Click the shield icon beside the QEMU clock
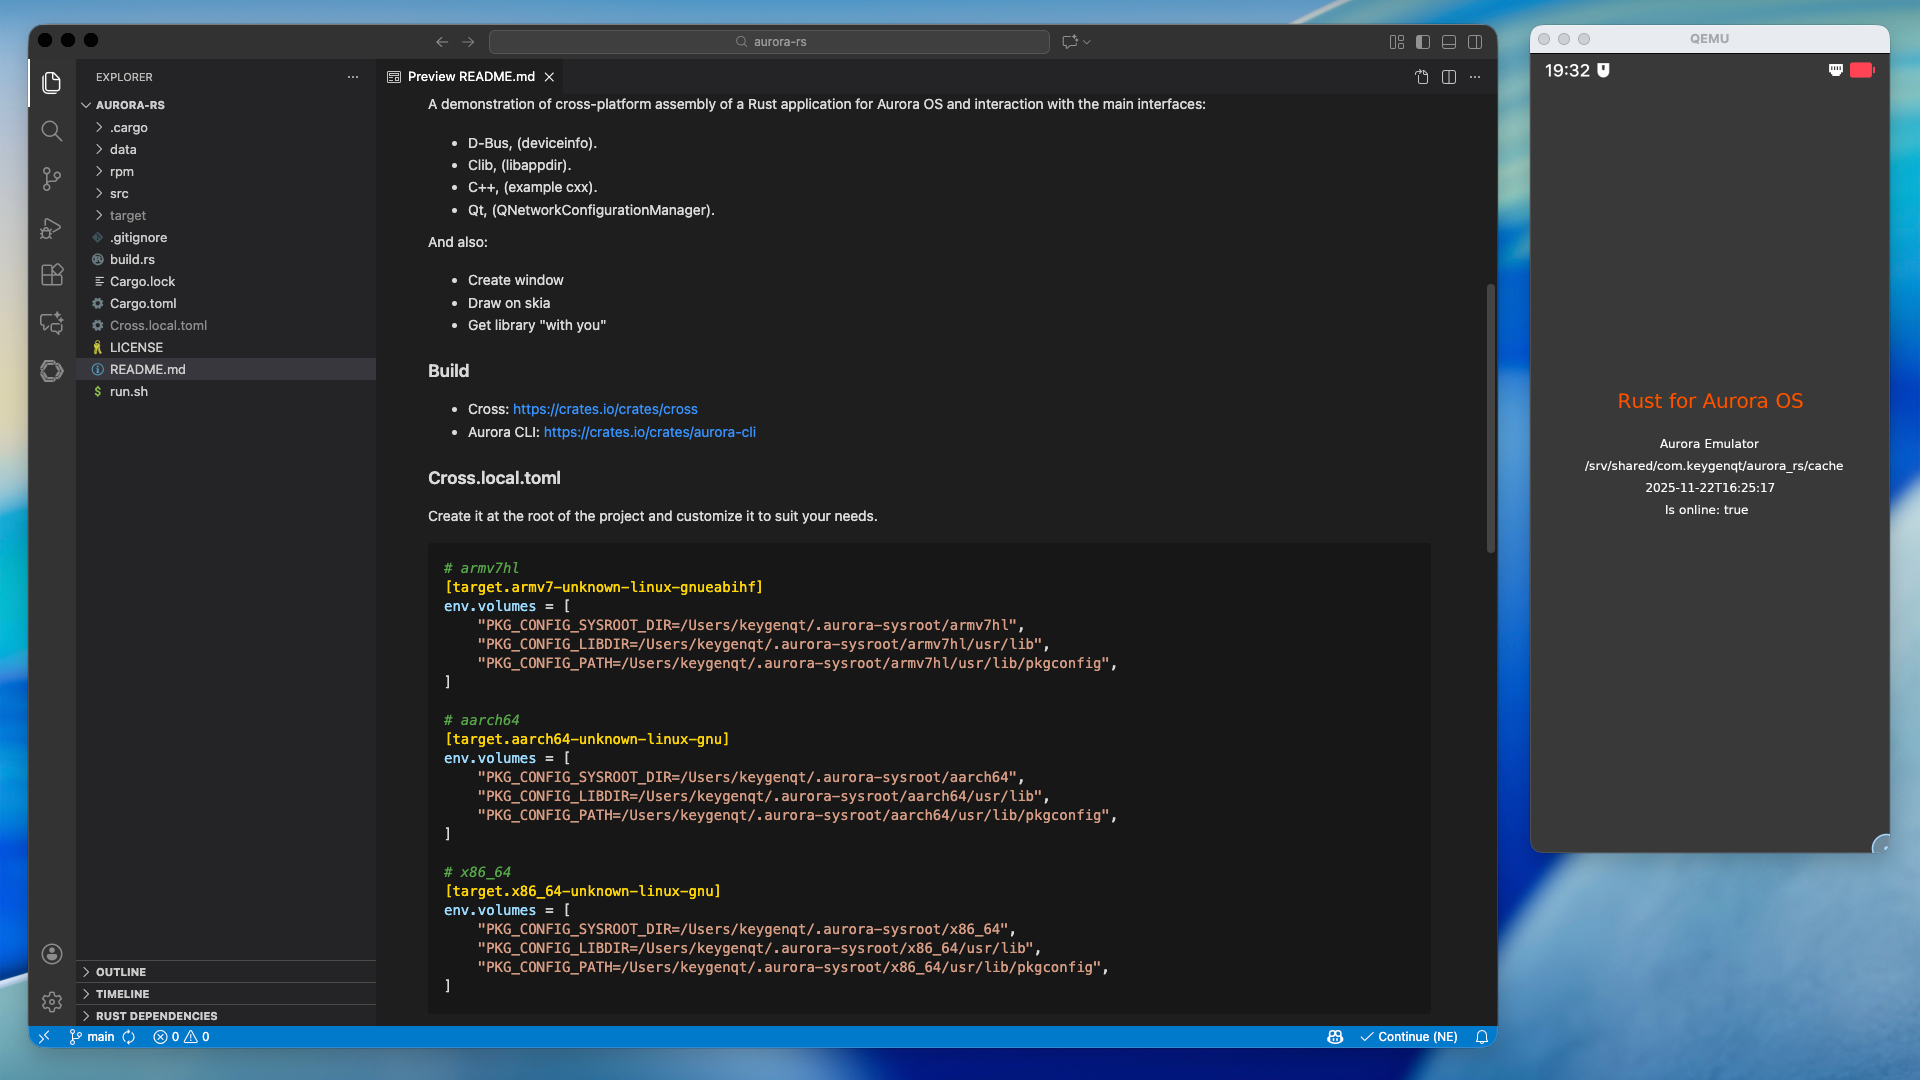The height and width of the screenshot is (1080, 1920). (x=1604, y=70)
